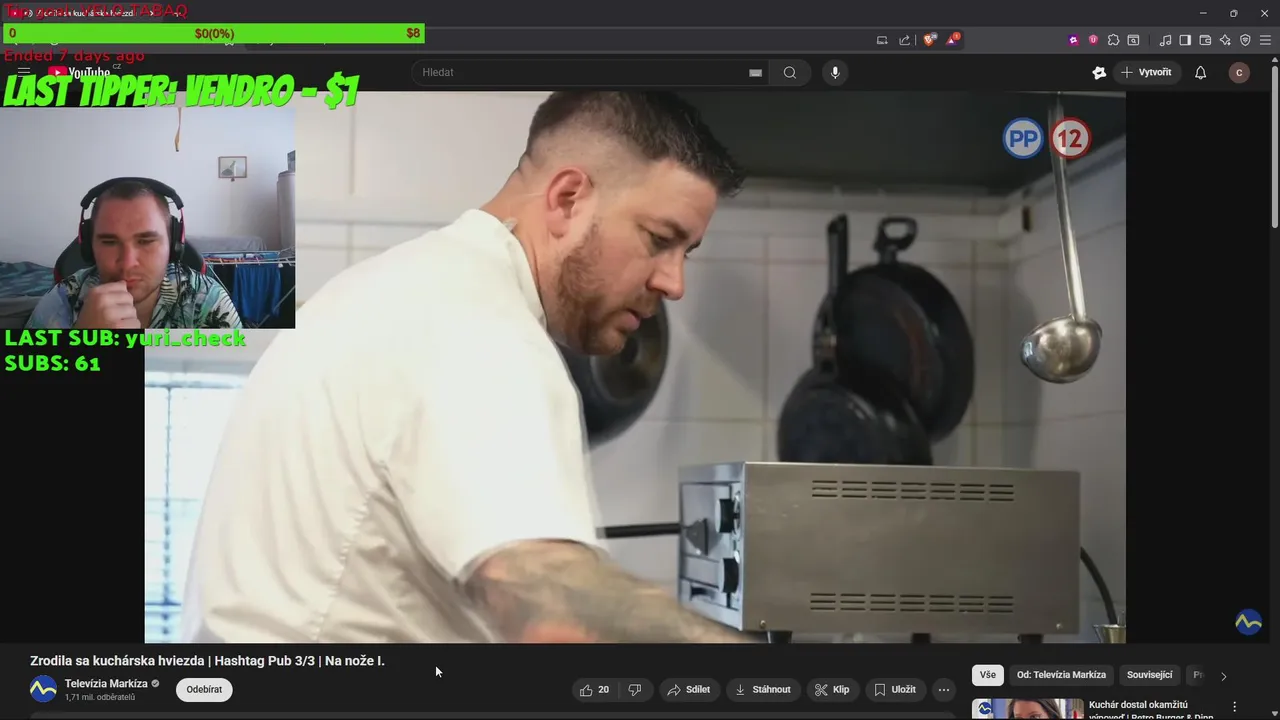The height and width of the screenshot is (720, 1280).
Task: Open Leo AI sparkle icon
Action: pos(1225,40)
